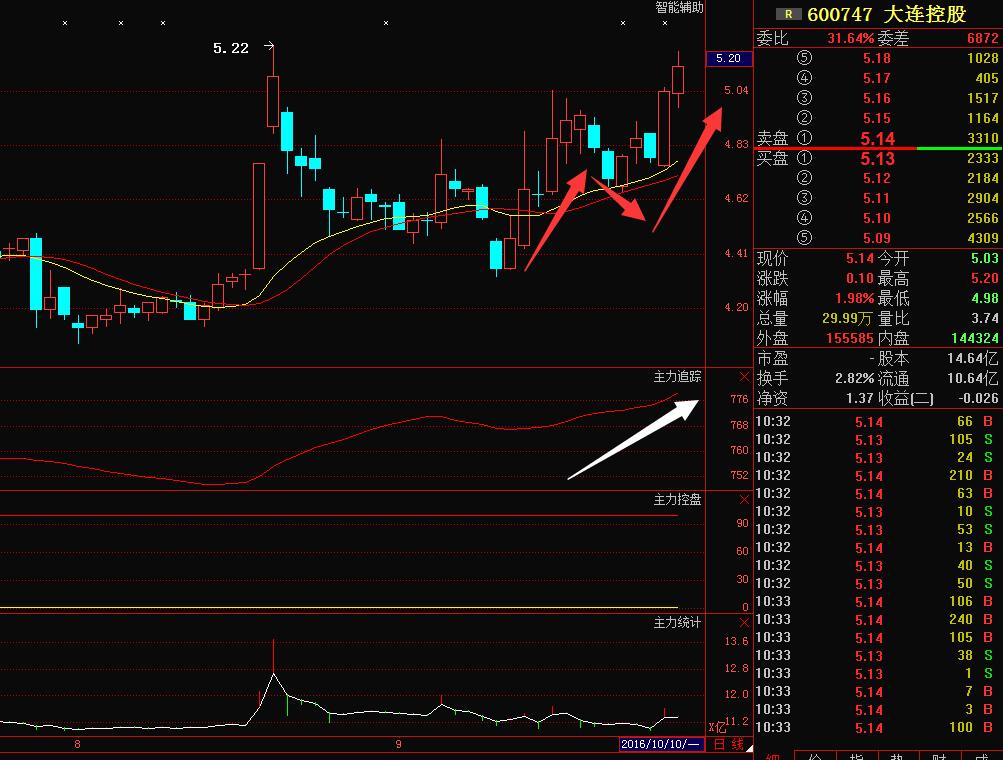Close the 主力控盘 indicator panel

pos(743,499)
